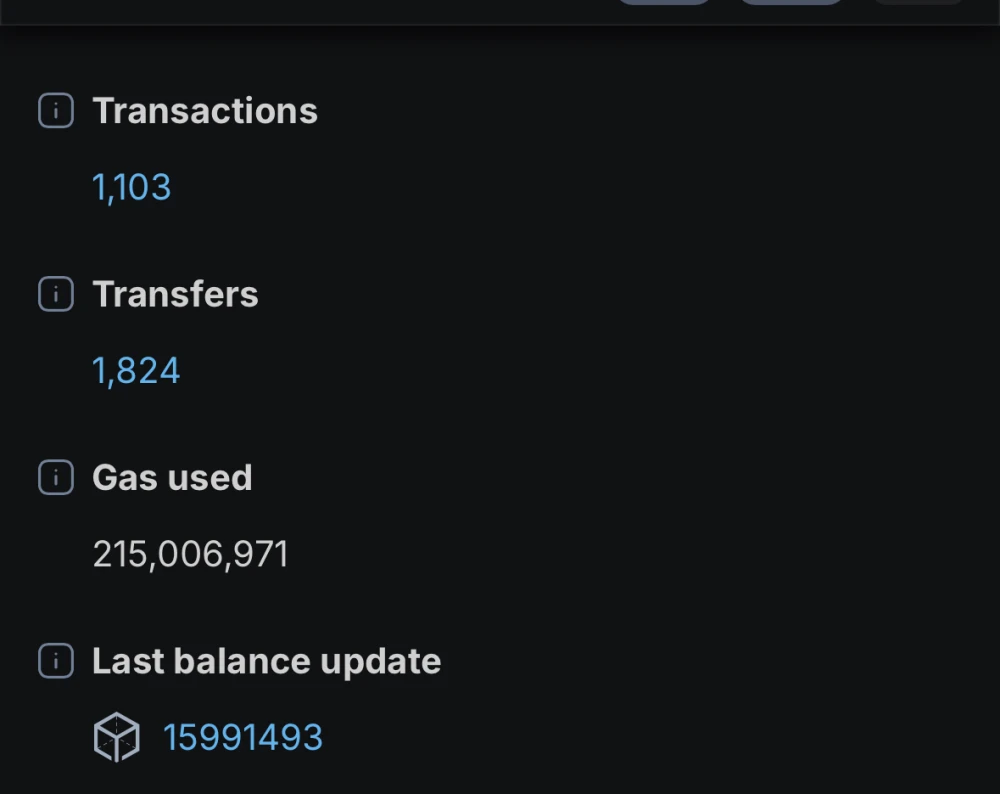Click the info icon beside Gas used
Screen dimensions: 1000x794
point(56,478)
